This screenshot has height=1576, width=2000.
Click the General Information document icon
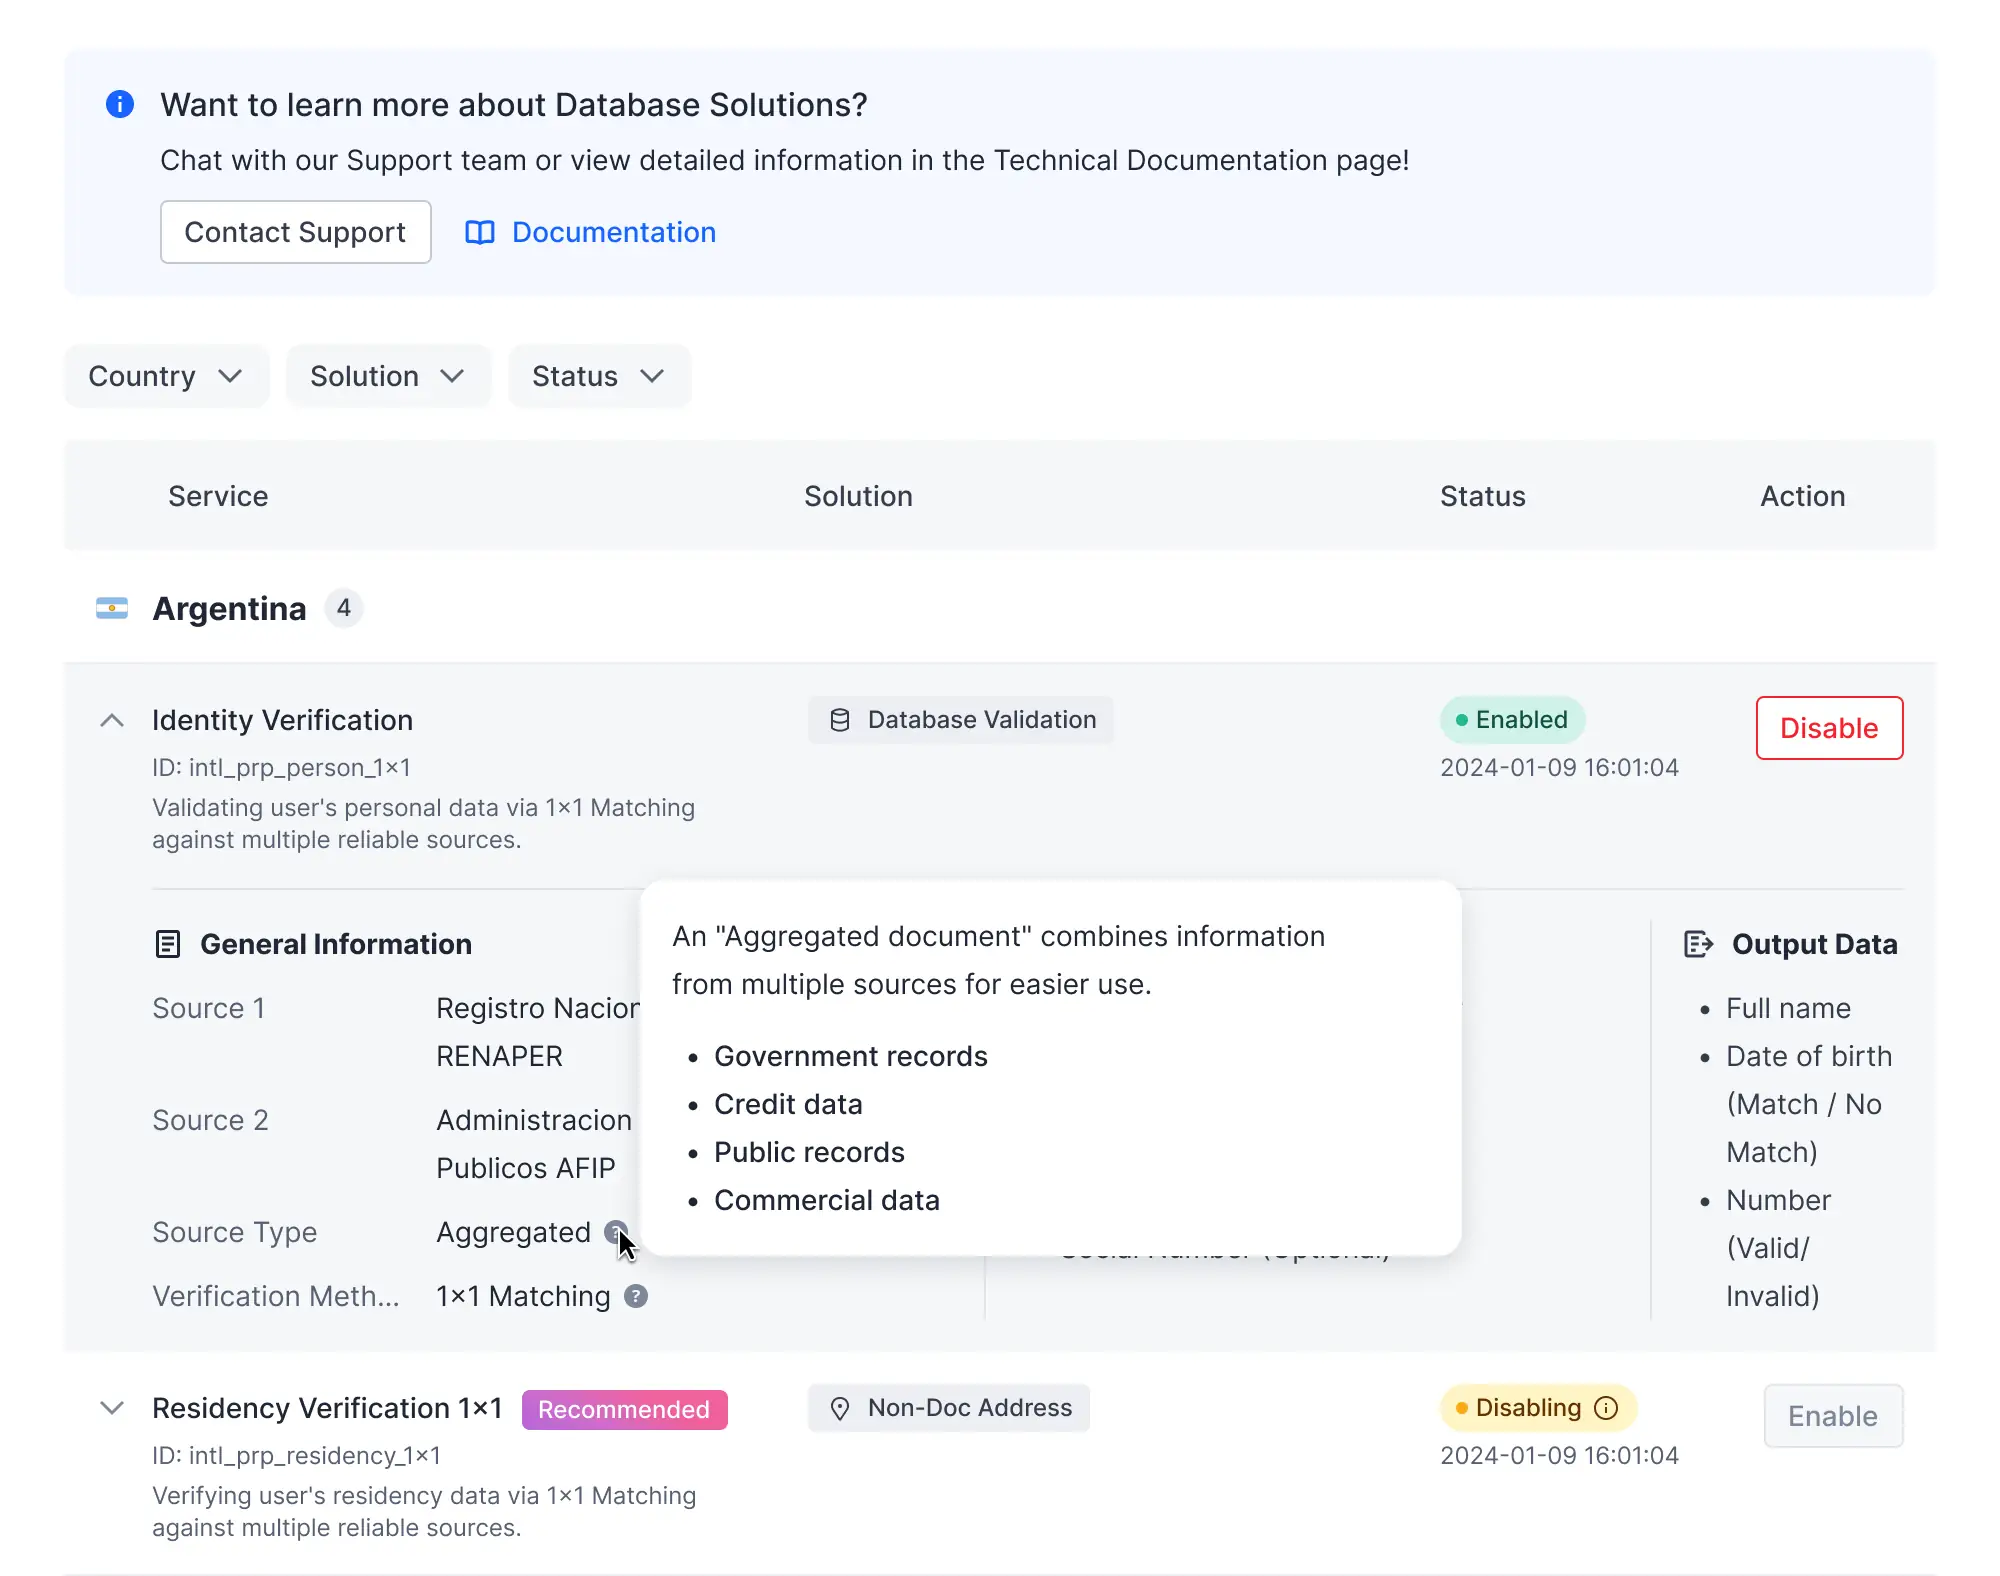click(168, 944)
